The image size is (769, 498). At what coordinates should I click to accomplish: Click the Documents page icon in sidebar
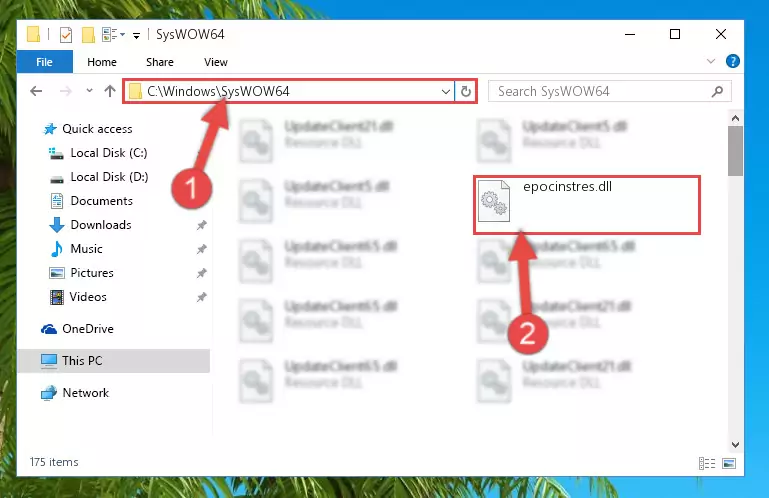[57, 201]
